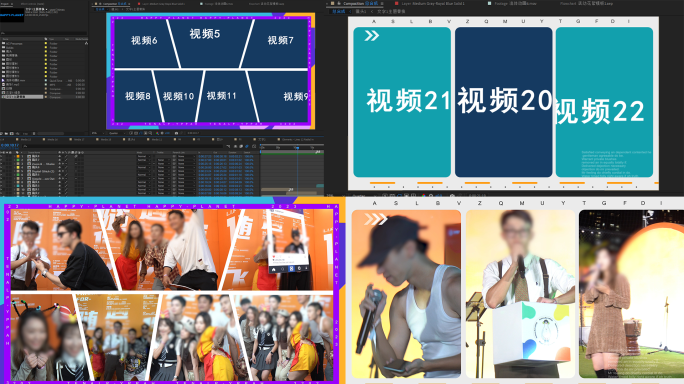Image resolution: width=684 pixels, height=384 pixels.
Task: Select the Flowchart tab in the right viewer
Action: [x=586, y=3]
